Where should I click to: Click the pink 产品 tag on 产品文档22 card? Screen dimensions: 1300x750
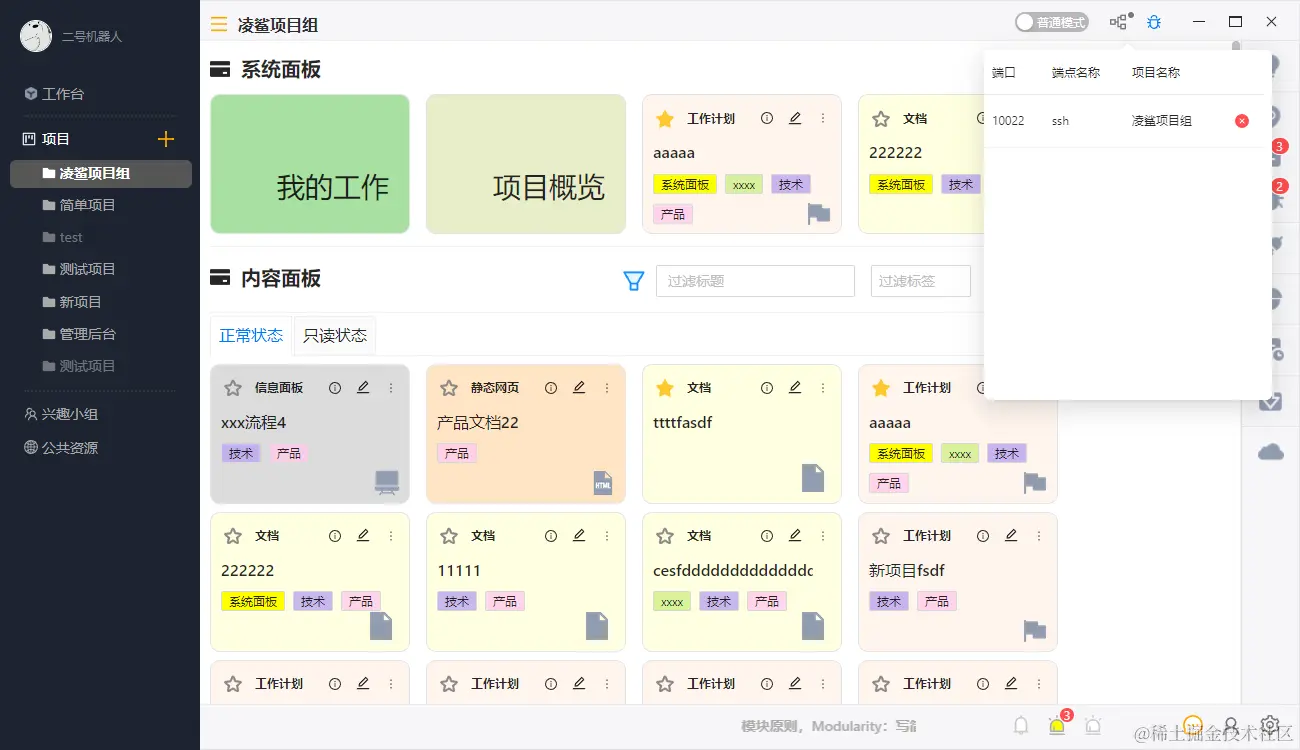[x=457, y=453]
